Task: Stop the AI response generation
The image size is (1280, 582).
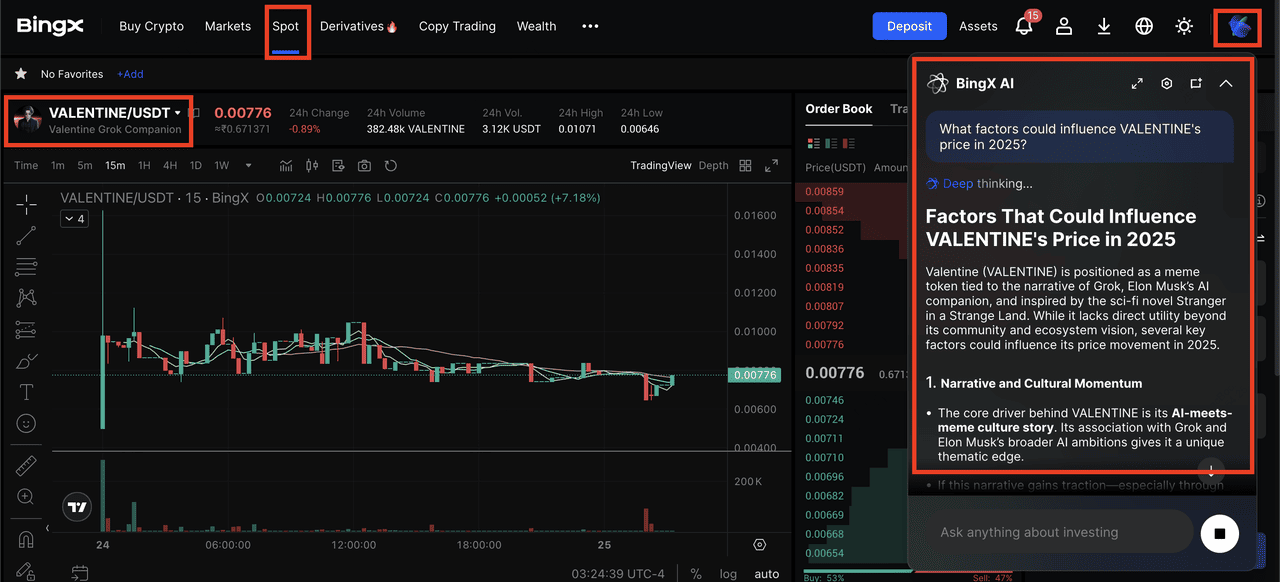Action: pyautogui.click(x=1219, y=533)
